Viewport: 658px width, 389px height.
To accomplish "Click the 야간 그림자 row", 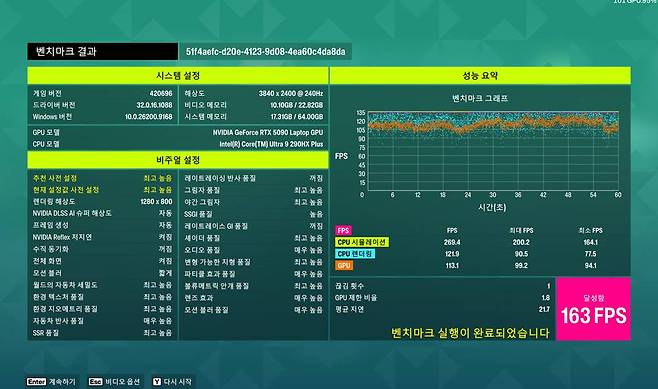I will click(253, 202).
